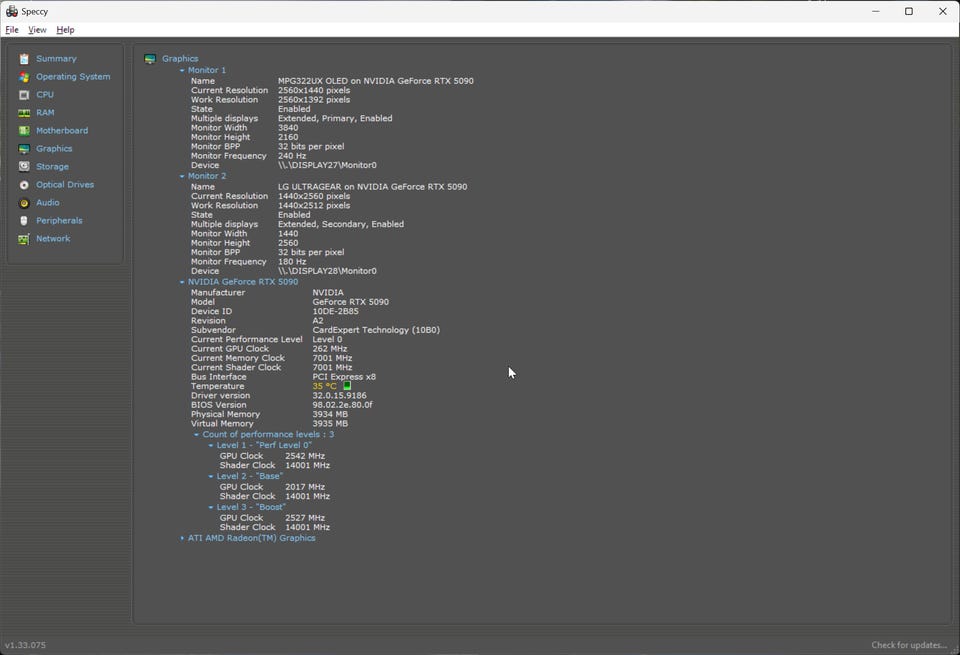Viewport: 960px width, 655px height.
Task: Open Motherboard via its sidebar icon
Action: click(x=24, y=131)
